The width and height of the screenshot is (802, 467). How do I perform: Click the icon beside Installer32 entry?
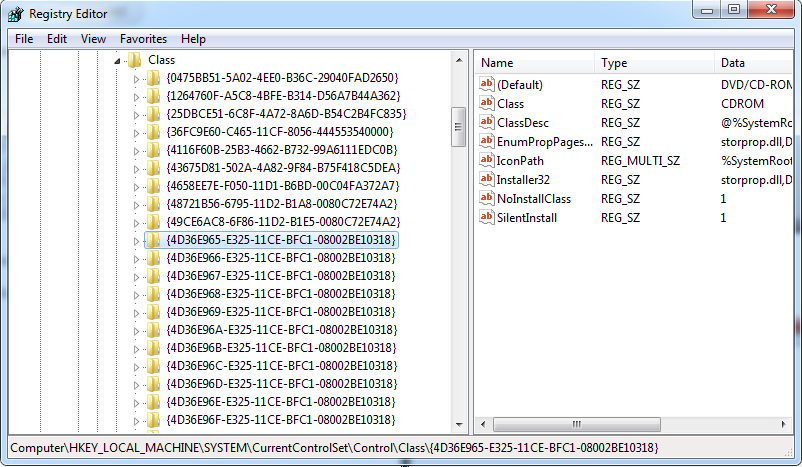[x=487, y=180]
